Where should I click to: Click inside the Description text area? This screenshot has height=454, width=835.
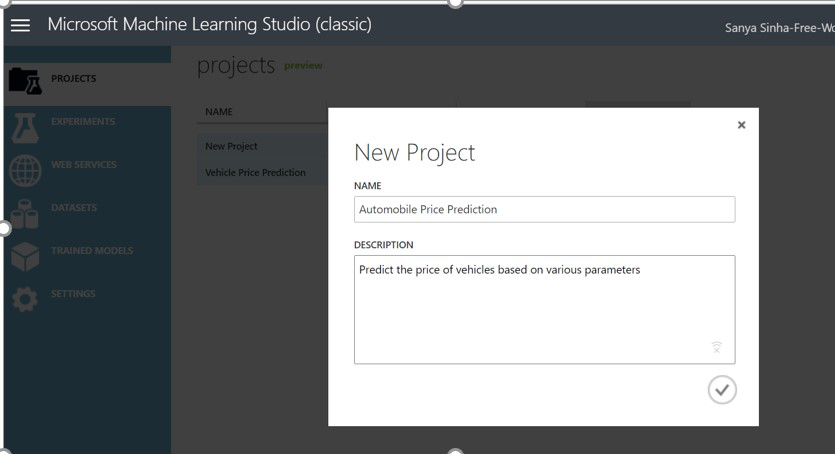pyautogui.click(x=544, y=309)
